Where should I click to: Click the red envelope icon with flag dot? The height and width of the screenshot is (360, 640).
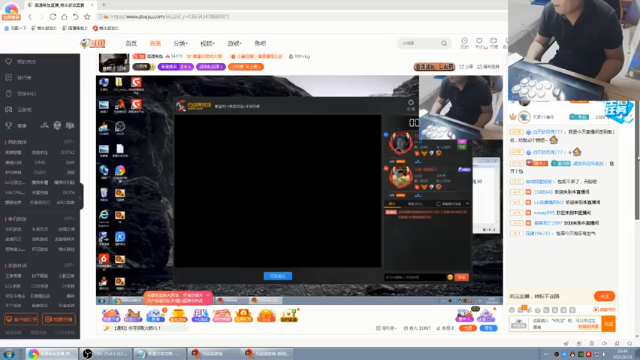coord(289,315)
